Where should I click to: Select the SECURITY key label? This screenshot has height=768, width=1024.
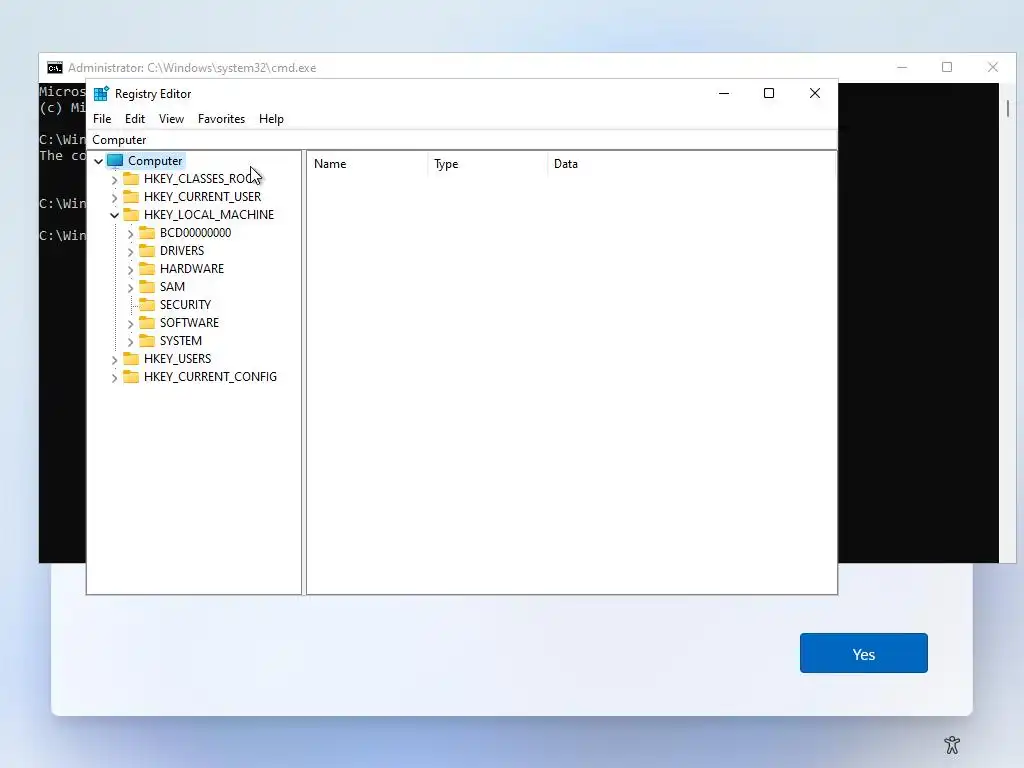(185, 305)
